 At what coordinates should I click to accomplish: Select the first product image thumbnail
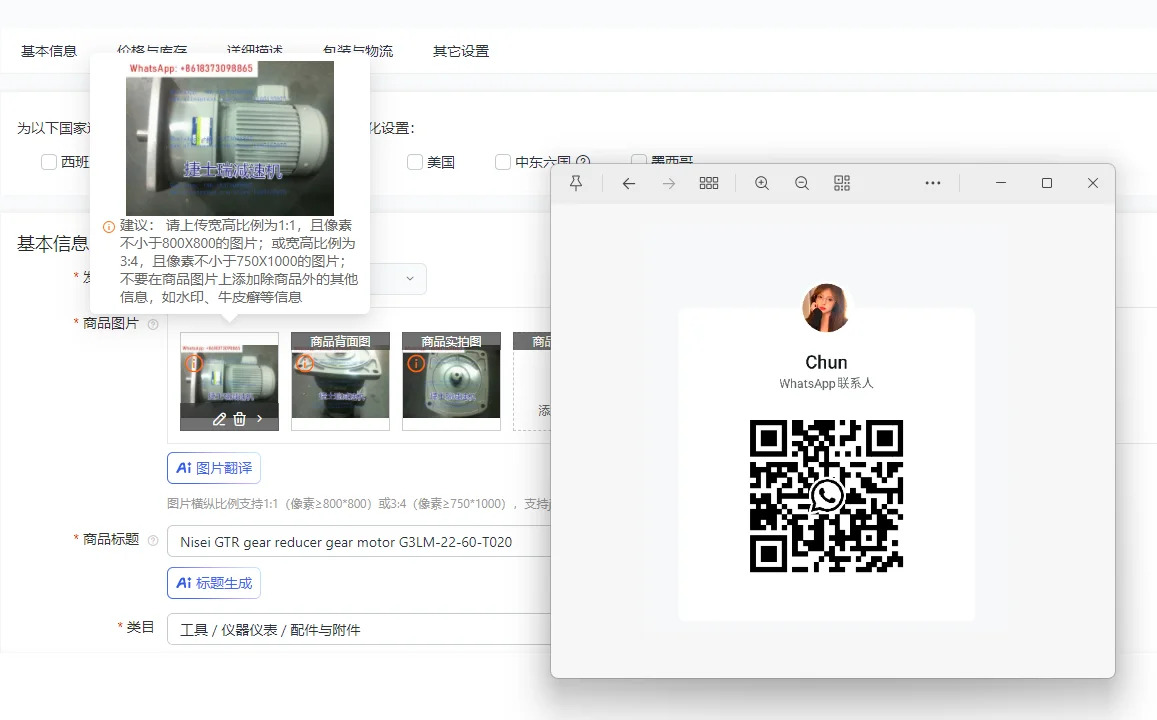point(229,381)
